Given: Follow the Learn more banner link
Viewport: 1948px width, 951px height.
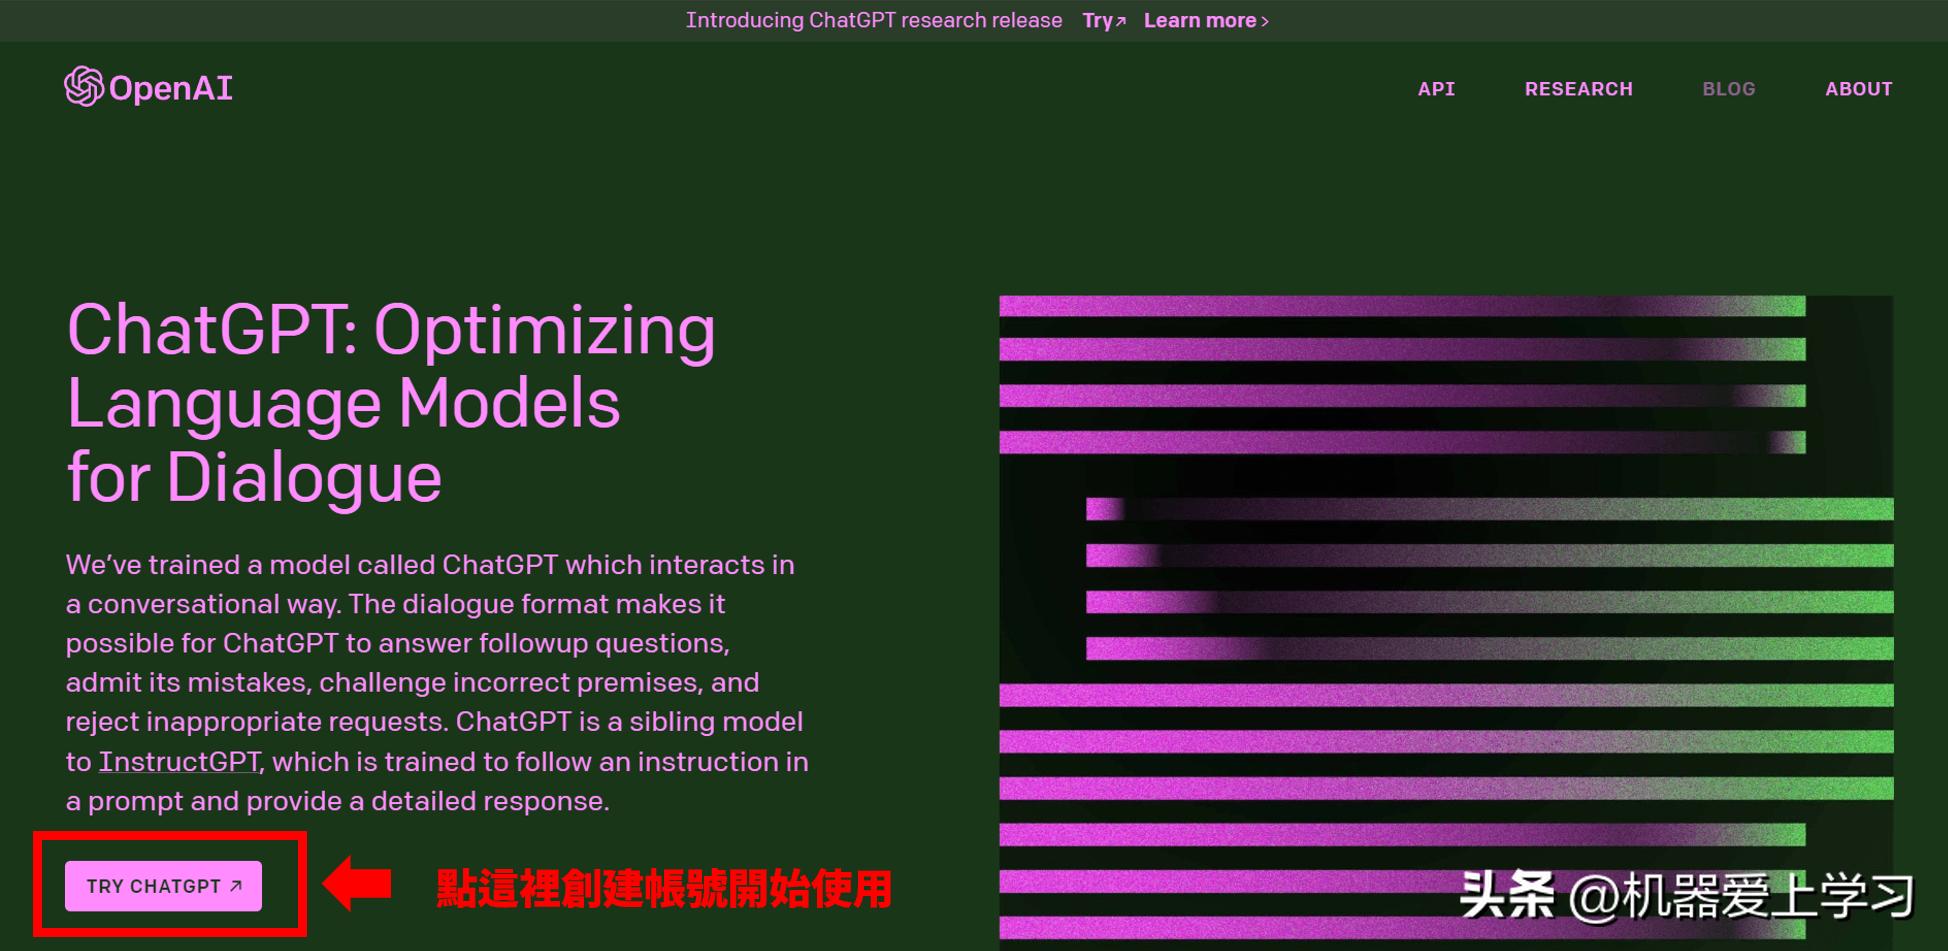Looking at the screenshot, I should 1206,21.
